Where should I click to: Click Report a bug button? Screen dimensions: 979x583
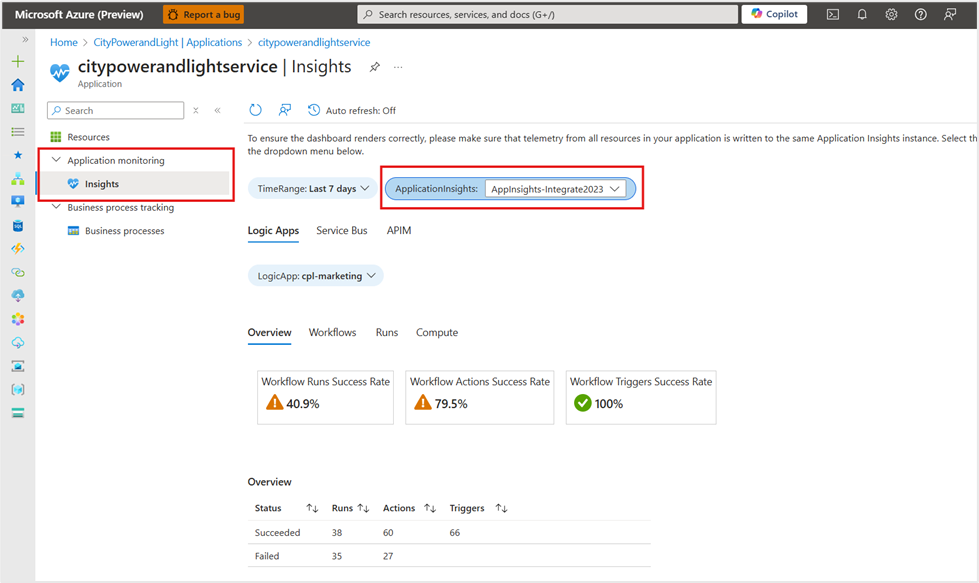204,14
